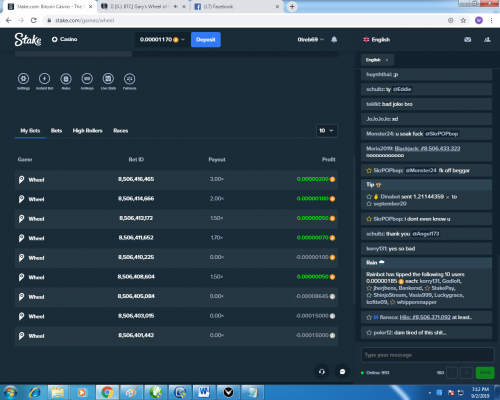Expand the bitcoin balance dropdown
Image resolution: width=500 pixels, height=400 pixels.
pos(162,40)
